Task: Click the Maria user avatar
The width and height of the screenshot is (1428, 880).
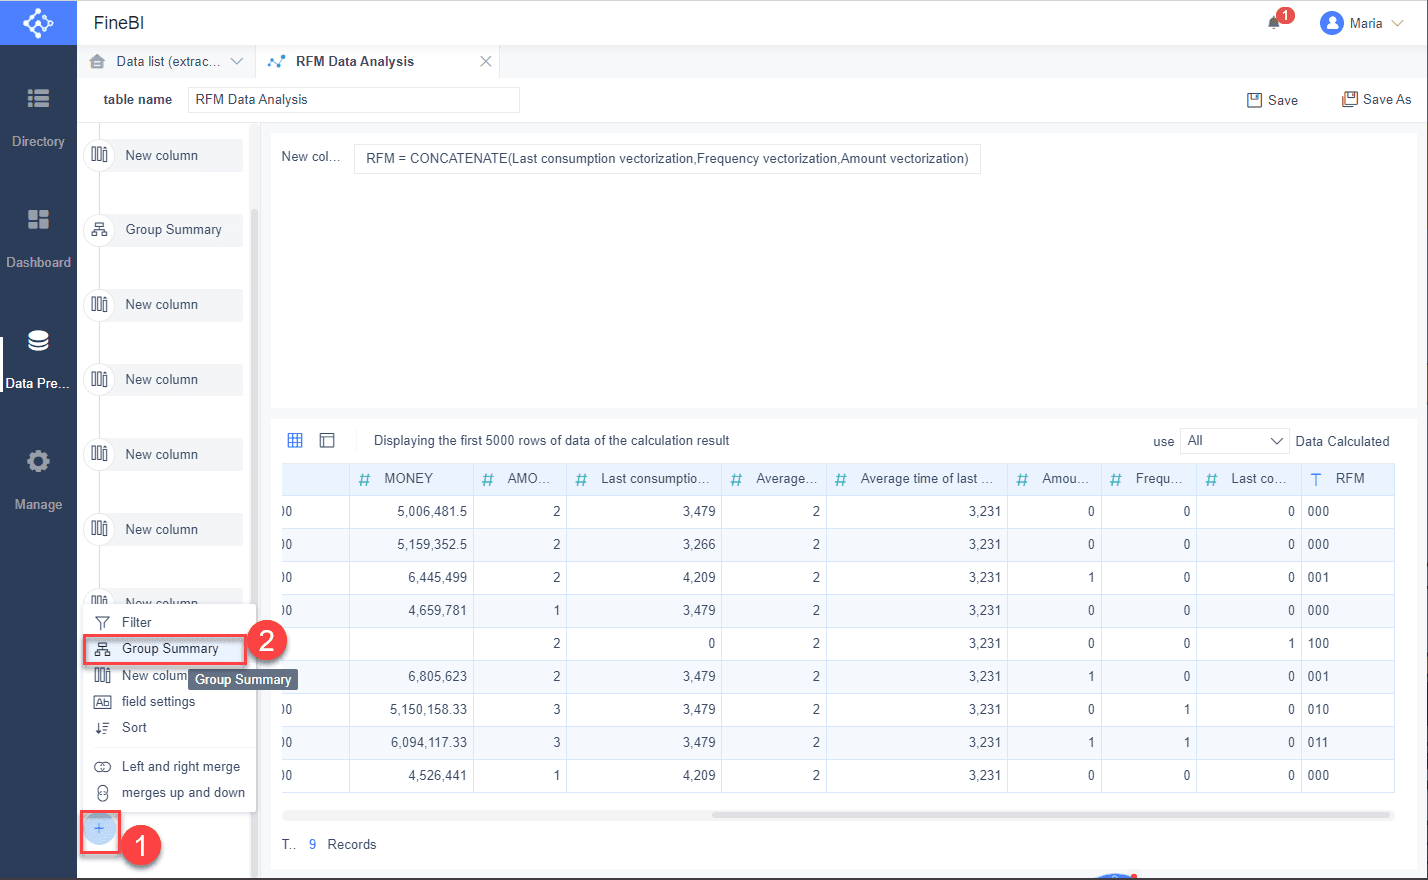Action: pyautogui.click(x=1331, y=23)
